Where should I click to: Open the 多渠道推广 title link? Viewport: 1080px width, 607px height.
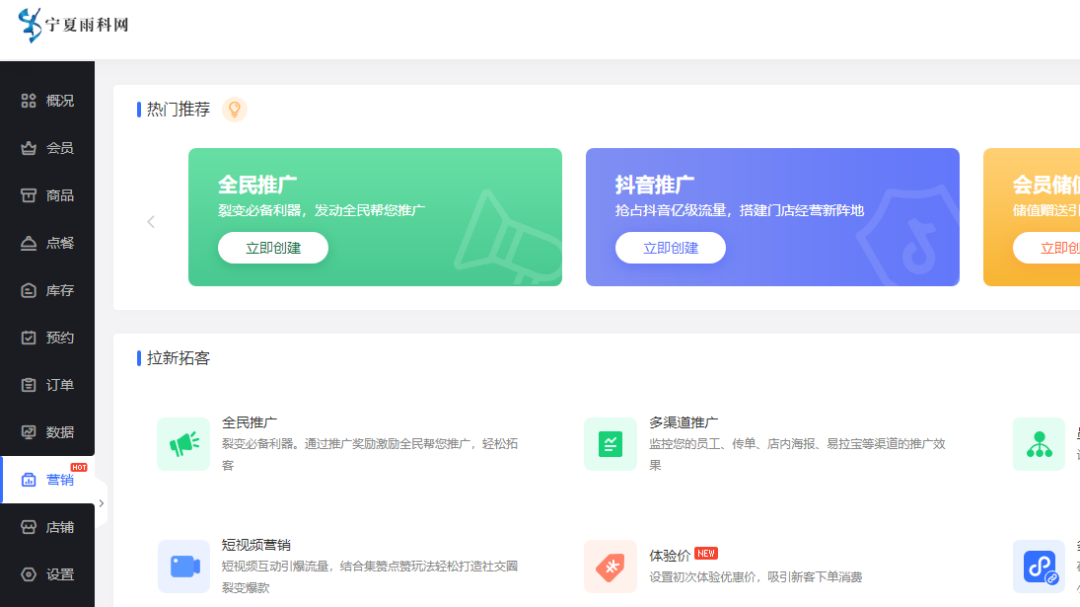[683, 422]
